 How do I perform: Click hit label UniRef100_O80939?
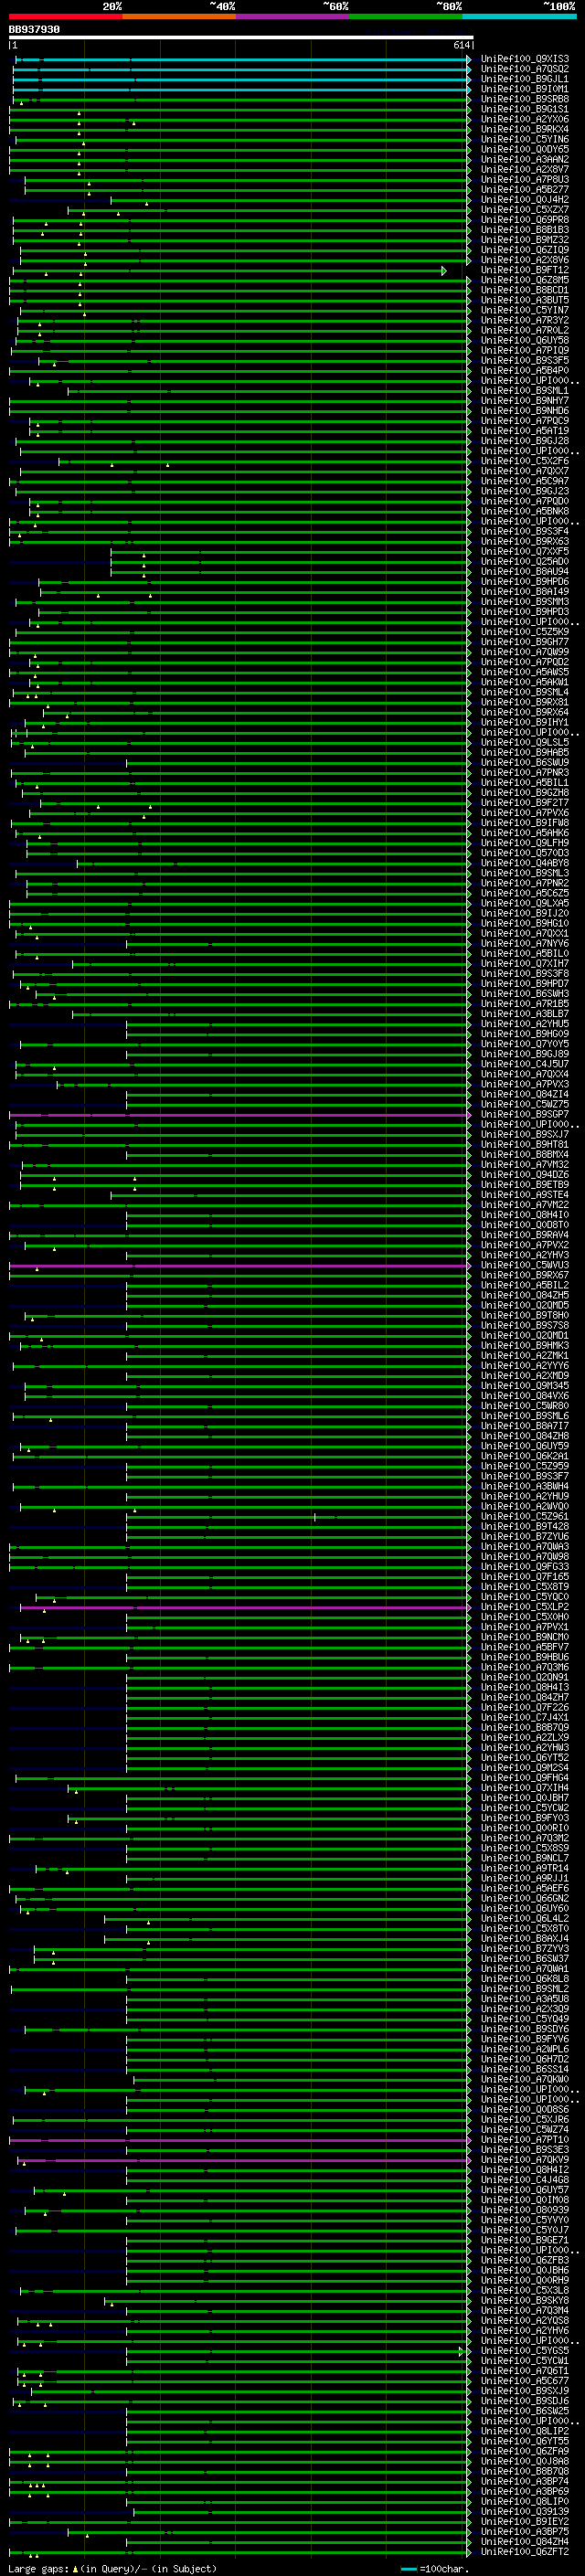point(524,2210)
